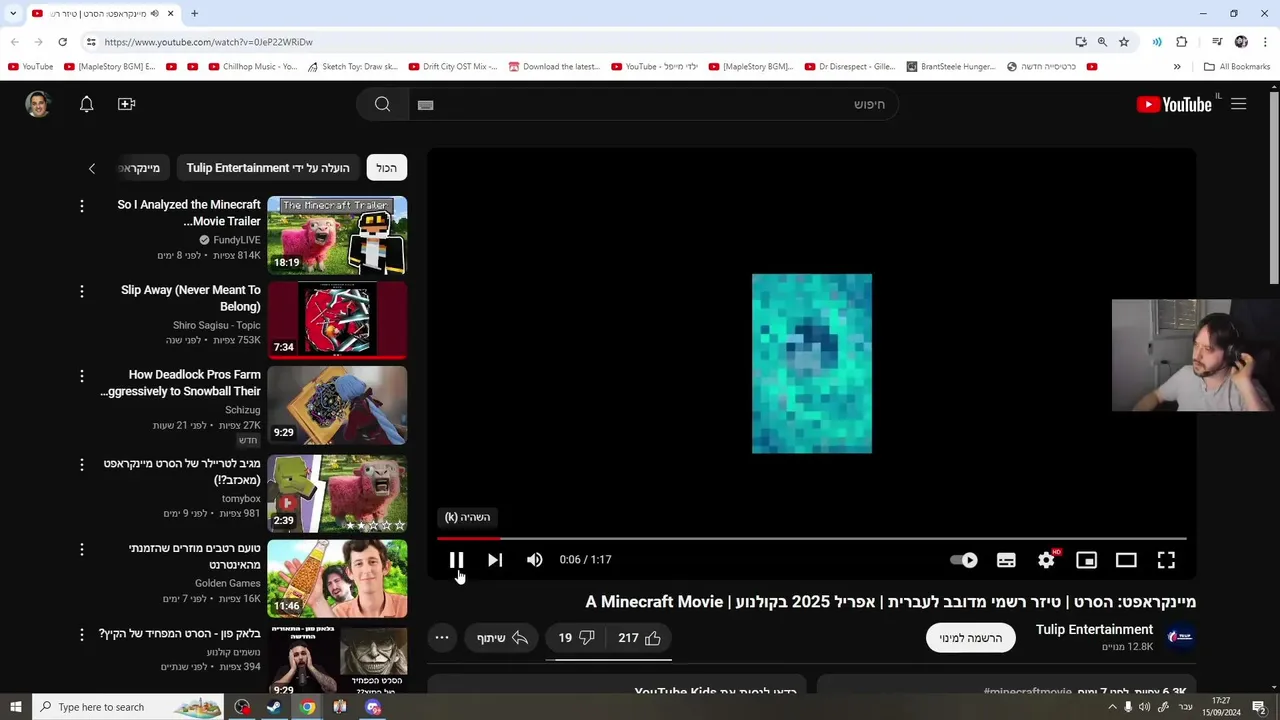Reload the page in Chrome
The height and width of the screenshot is (720, 1280).
tap(62, 42)
